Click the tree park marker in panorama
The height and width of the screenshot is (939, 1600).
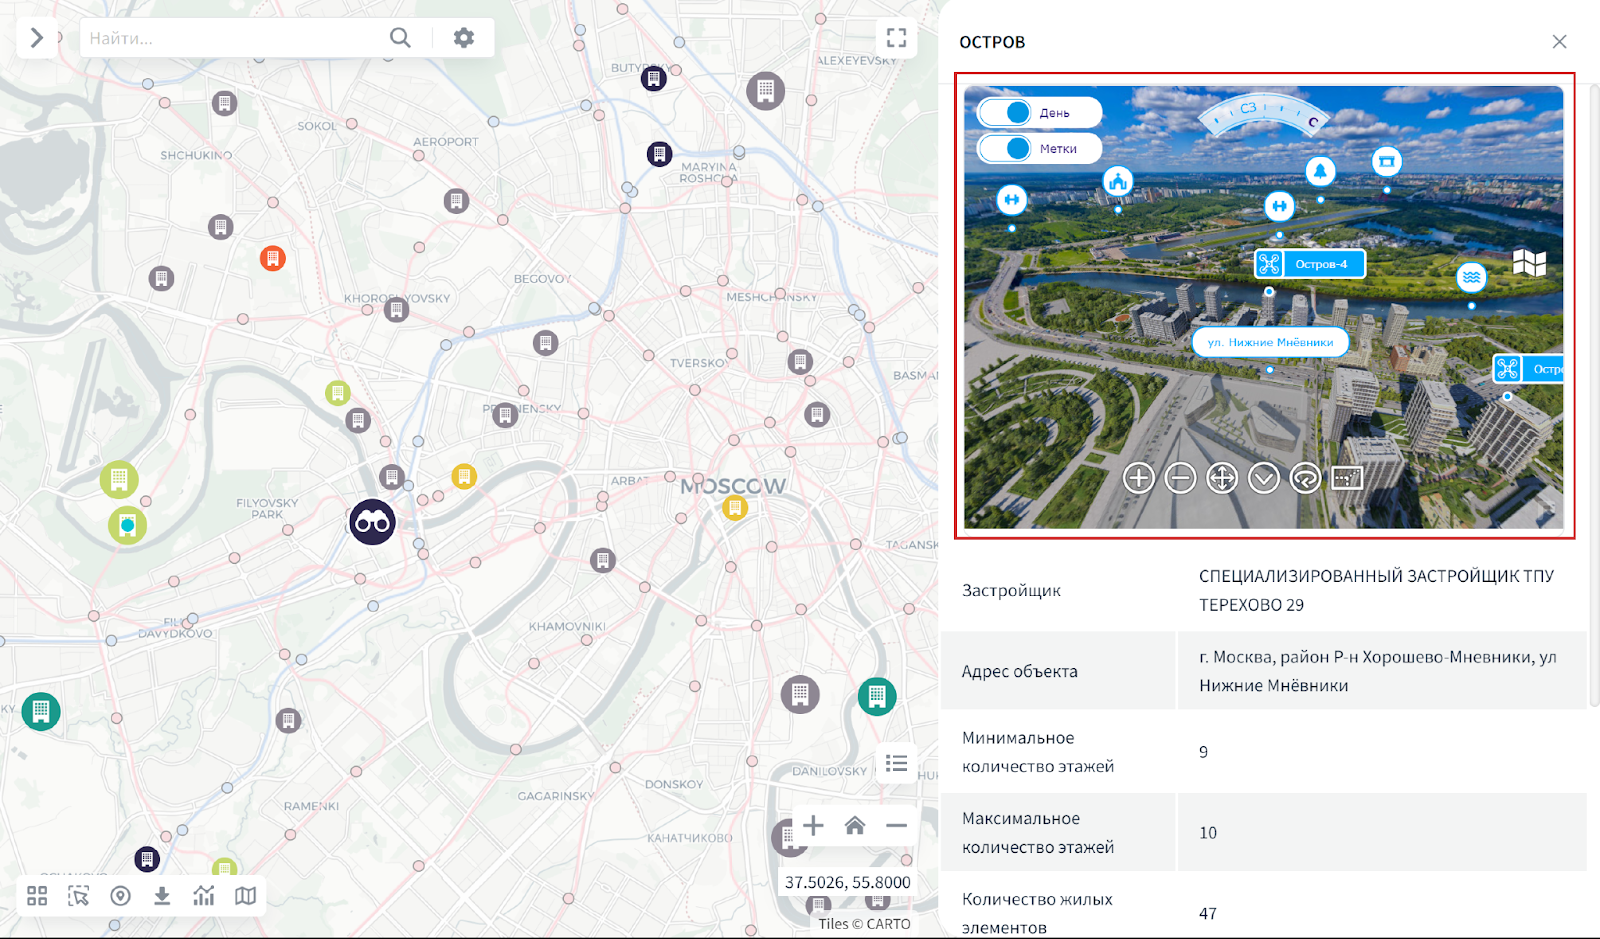[1320, 171]
